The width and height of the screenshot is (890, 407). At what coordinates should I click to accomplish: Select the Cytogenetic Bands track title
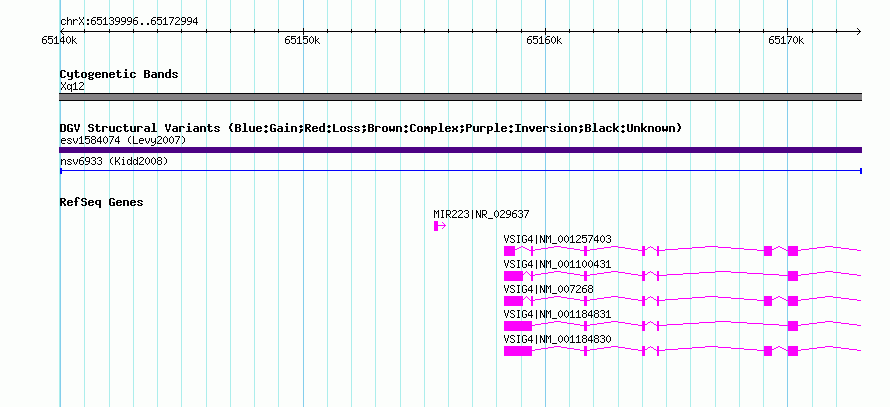point(119,74)
